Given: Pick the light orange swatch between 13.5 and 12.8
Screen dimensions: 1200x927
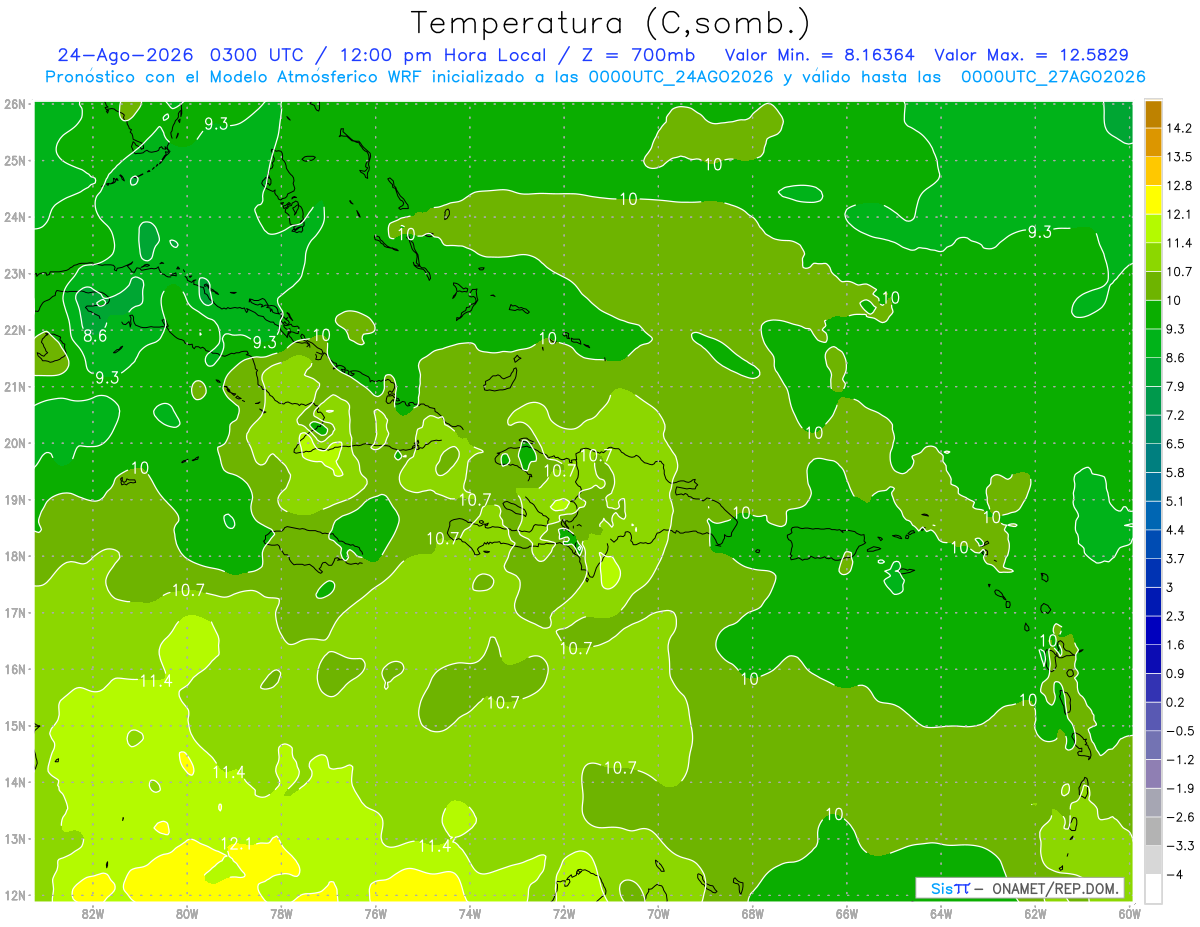Looking at the screenshot, I should 1153,171.
